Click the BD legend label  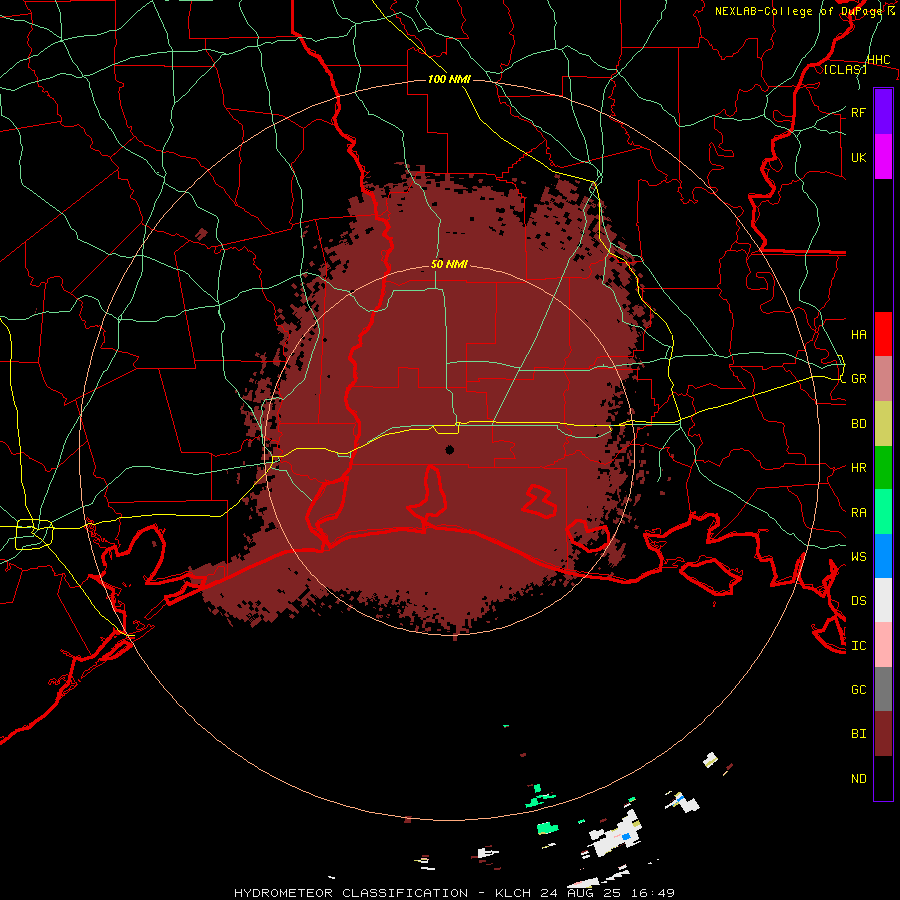[x=859, y=424]
